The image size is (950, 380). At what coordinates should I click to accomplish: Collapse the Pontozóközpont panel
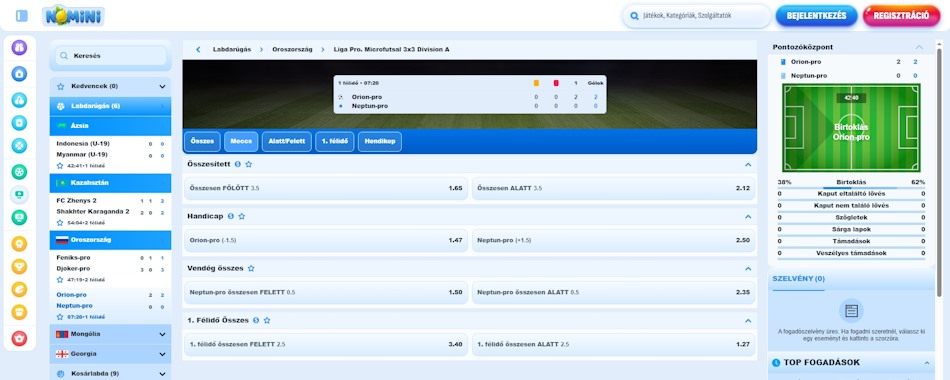920,47
